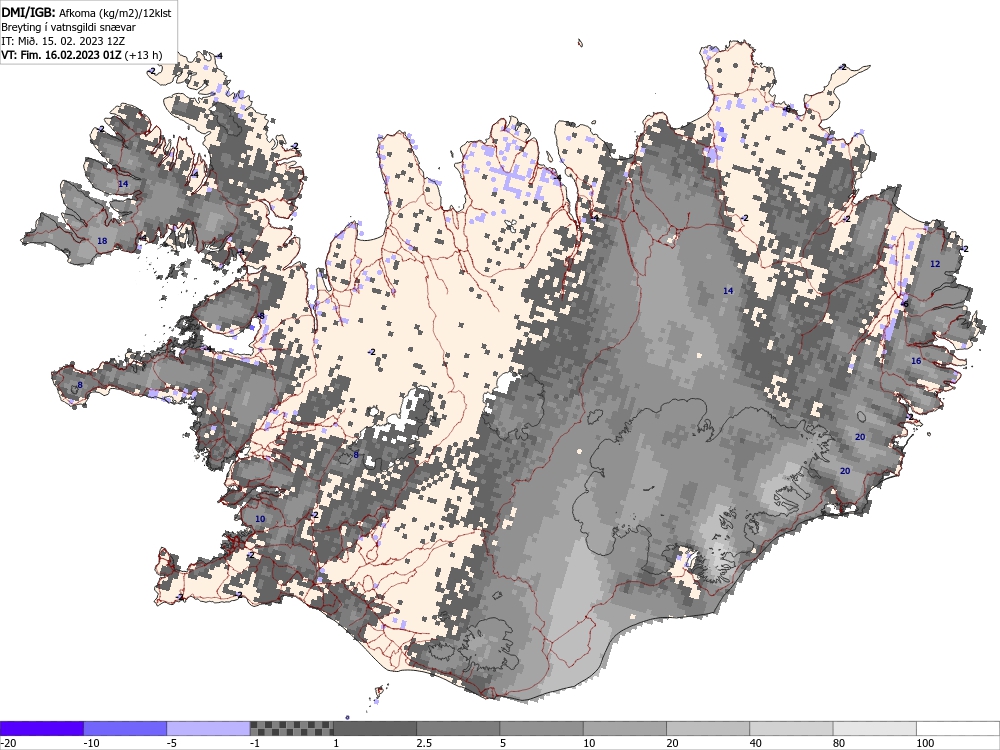The image size is (1000, 750).
Task: Click the '40' legend tick label
Action: (756, 743)
